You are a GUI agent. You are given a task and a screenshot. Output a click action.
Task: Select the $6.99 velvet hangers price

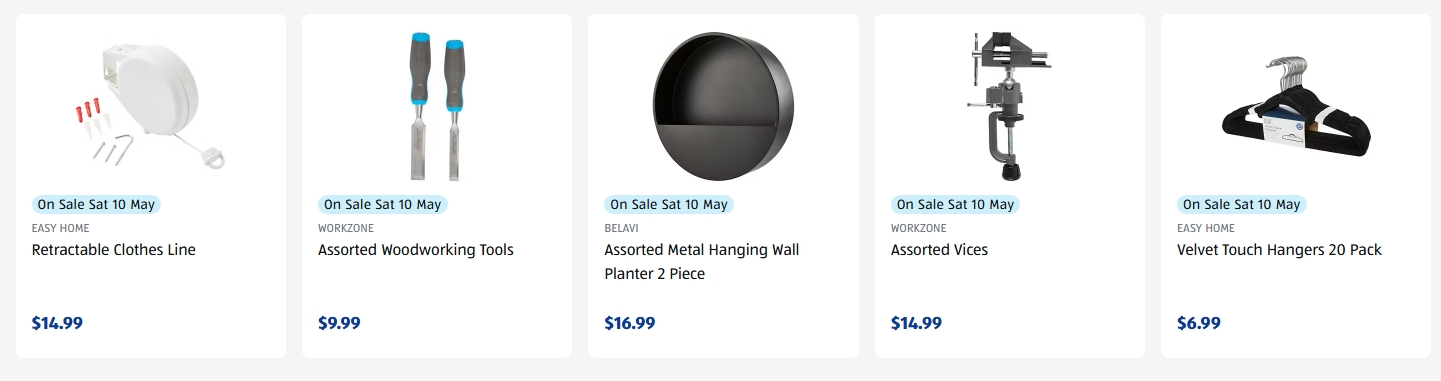point(1199,323)
